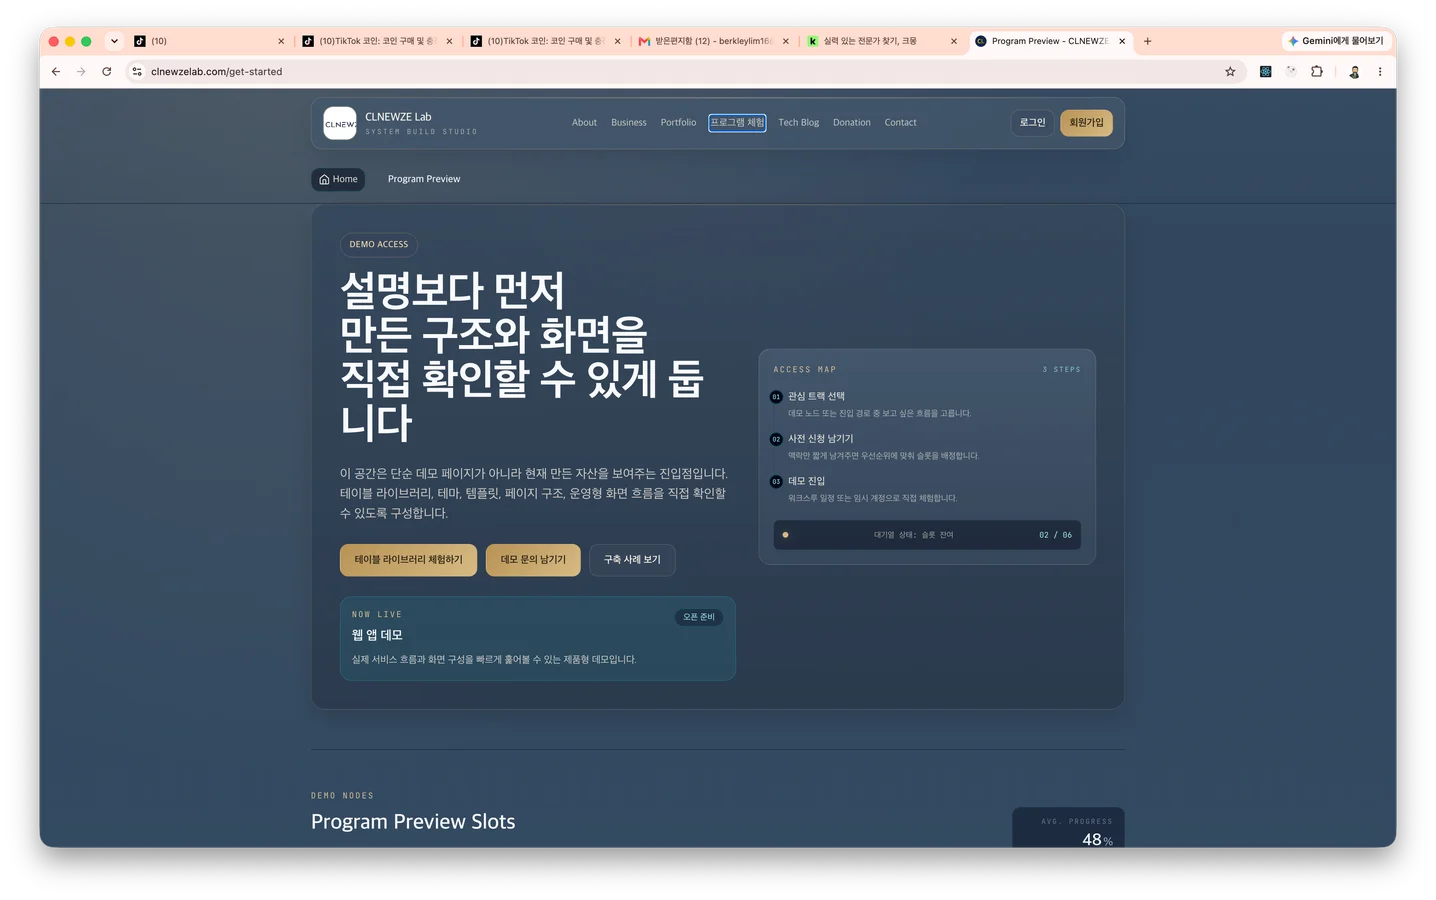Click the Gemini에게 물어보기 button

(1336, 41)
